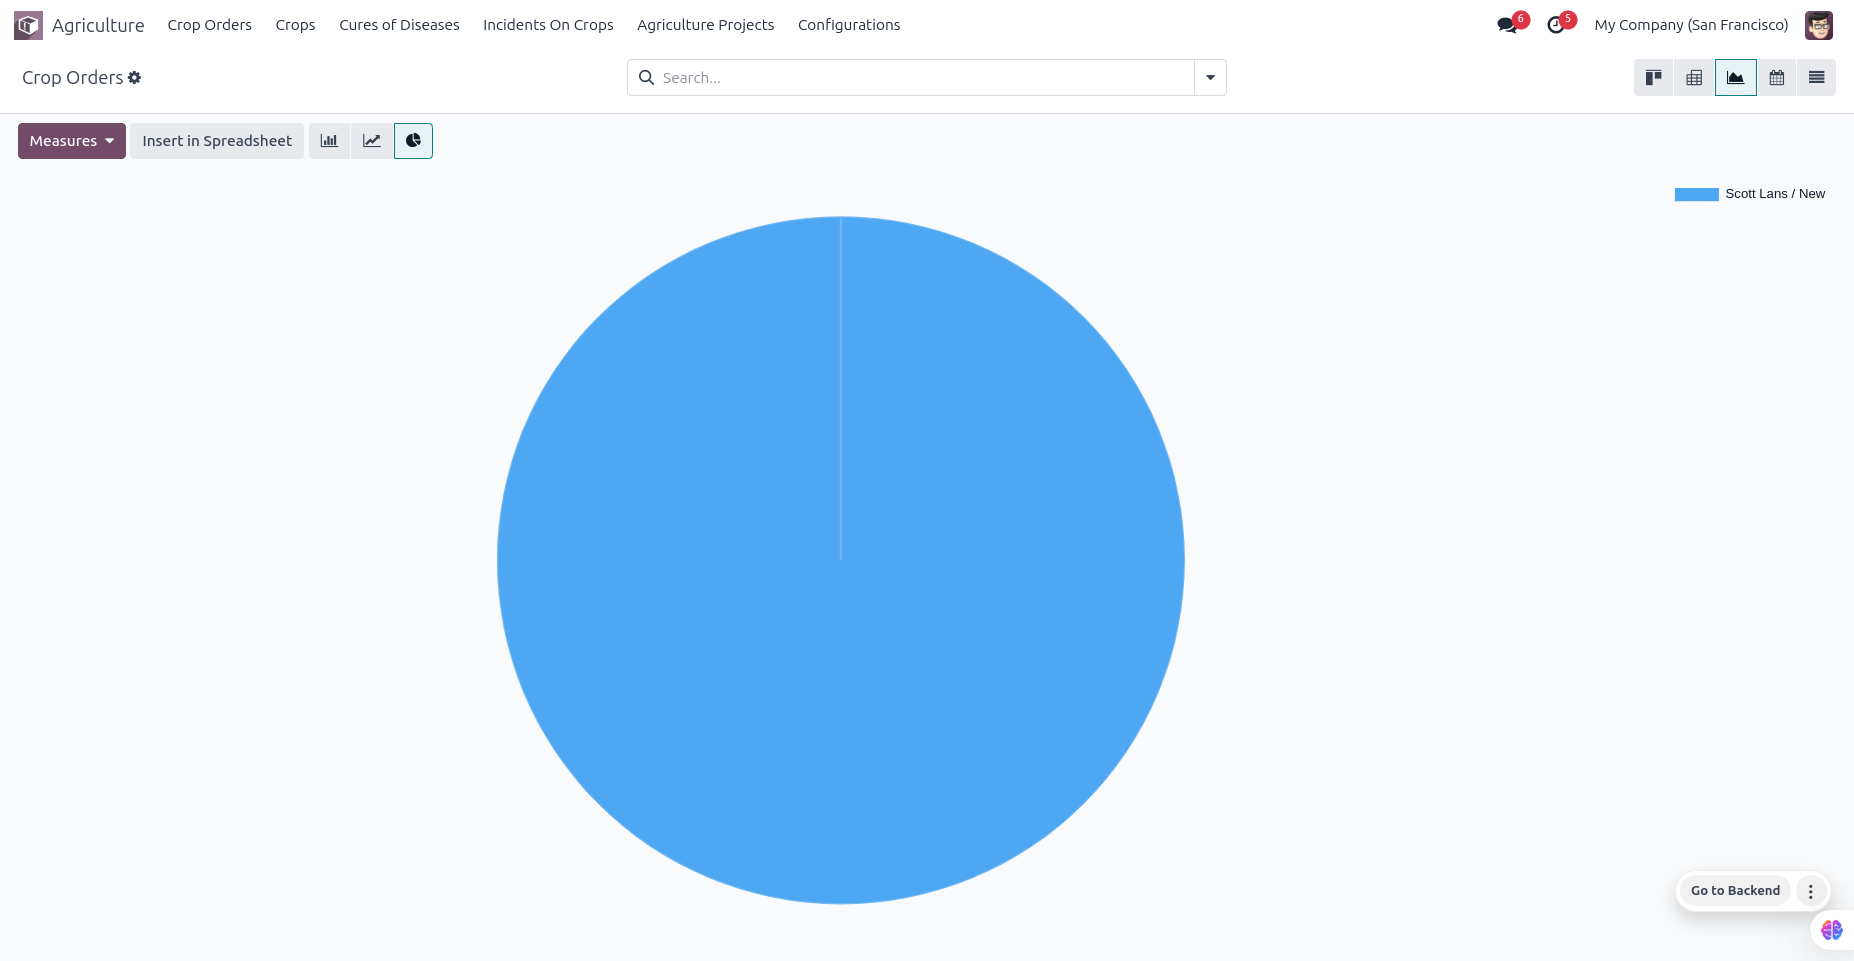Viewport: 1854px width, 961px height.
Task: Open the chat messages icon
Action: [1507, 25]
